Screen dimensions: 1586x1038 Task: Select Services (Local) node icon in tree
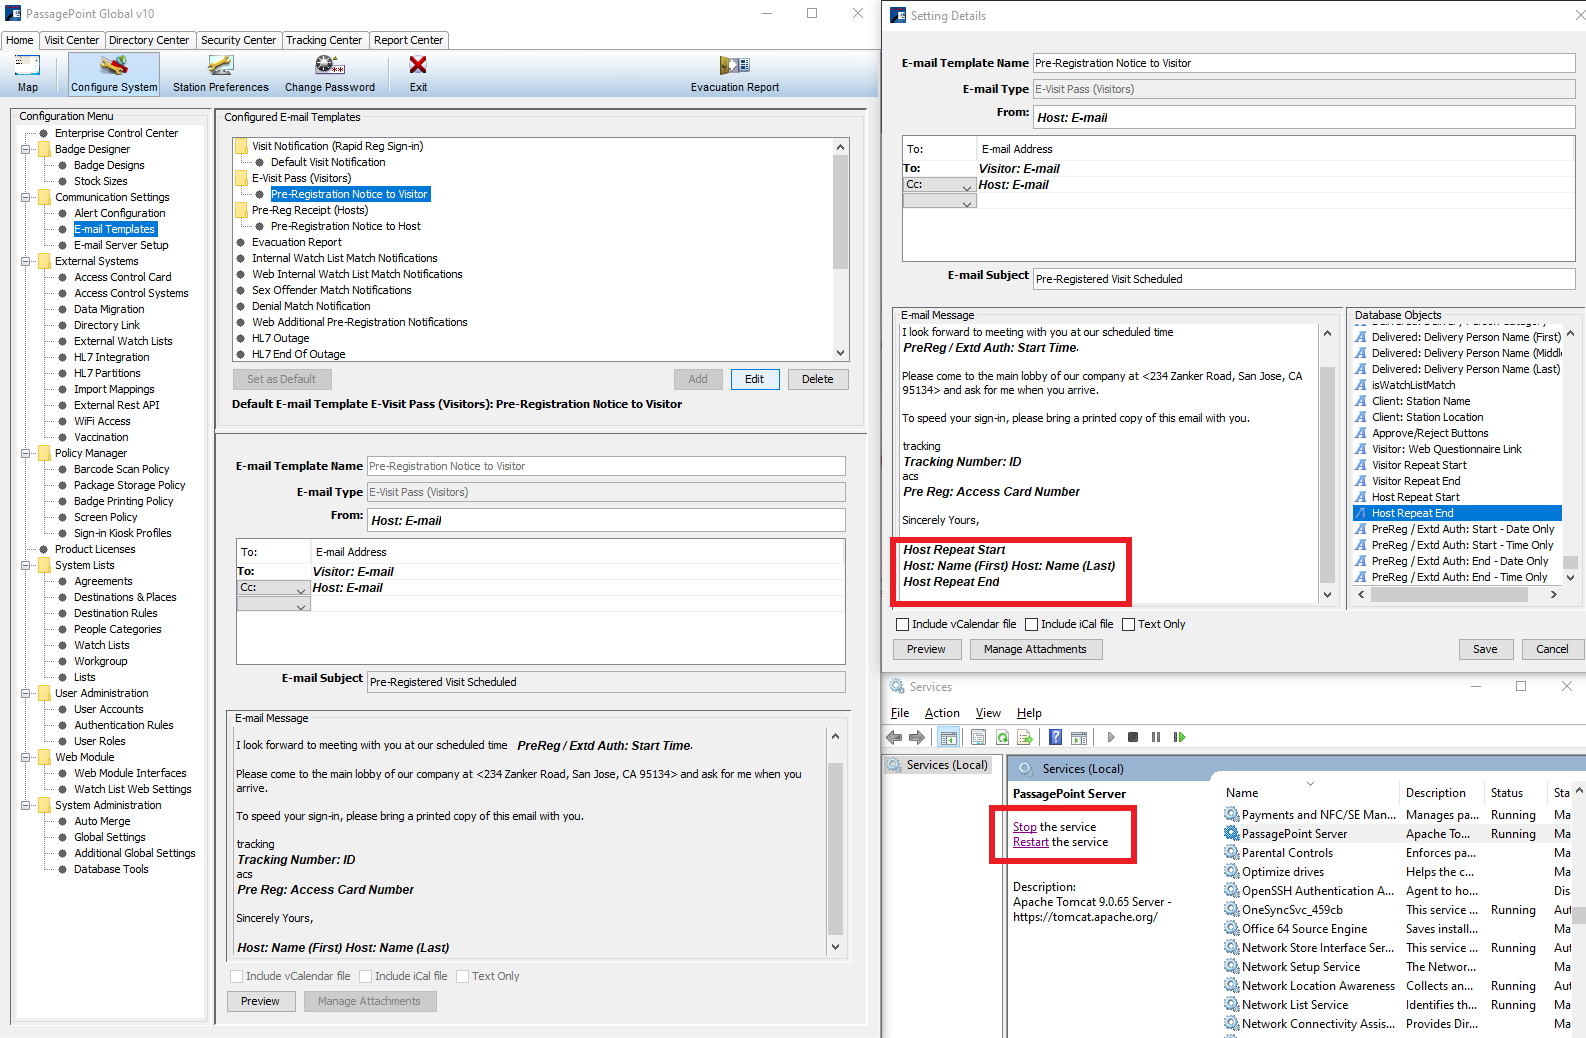[x=895, y=765]
